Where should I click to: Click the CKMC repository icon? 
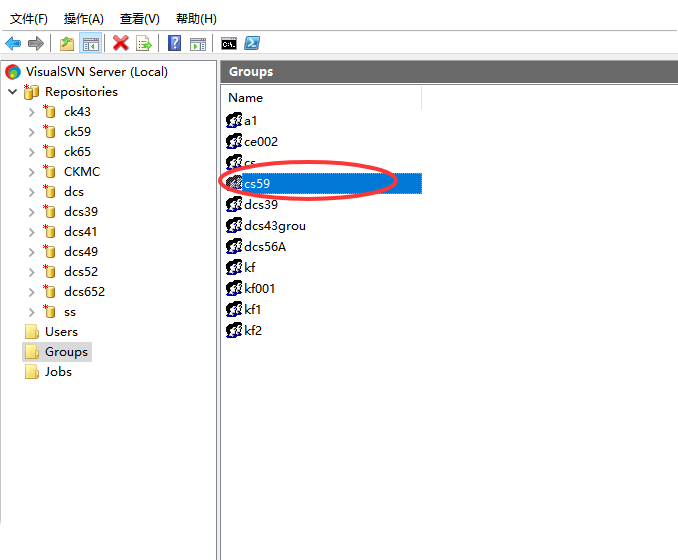coord(49,171)
